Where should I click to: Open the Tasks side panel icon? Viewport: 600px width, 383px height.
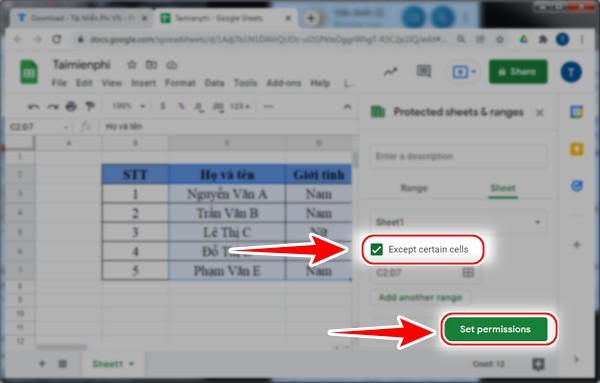point(577,186)
